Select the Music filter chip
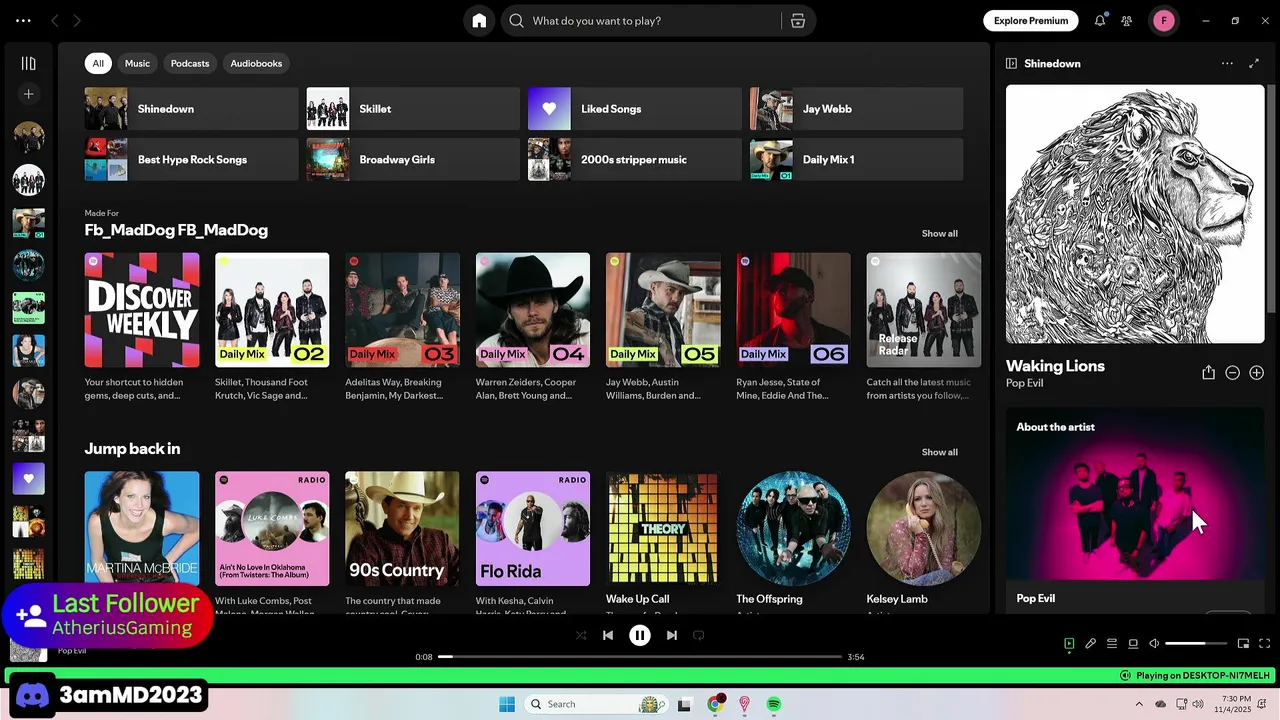Screen dimensions: 1280x720 (x=137, y=63)
